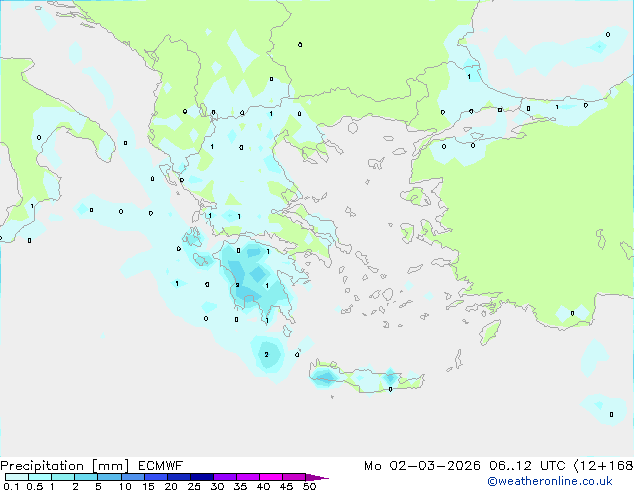Click the legend label "35"

coord(240,486)
